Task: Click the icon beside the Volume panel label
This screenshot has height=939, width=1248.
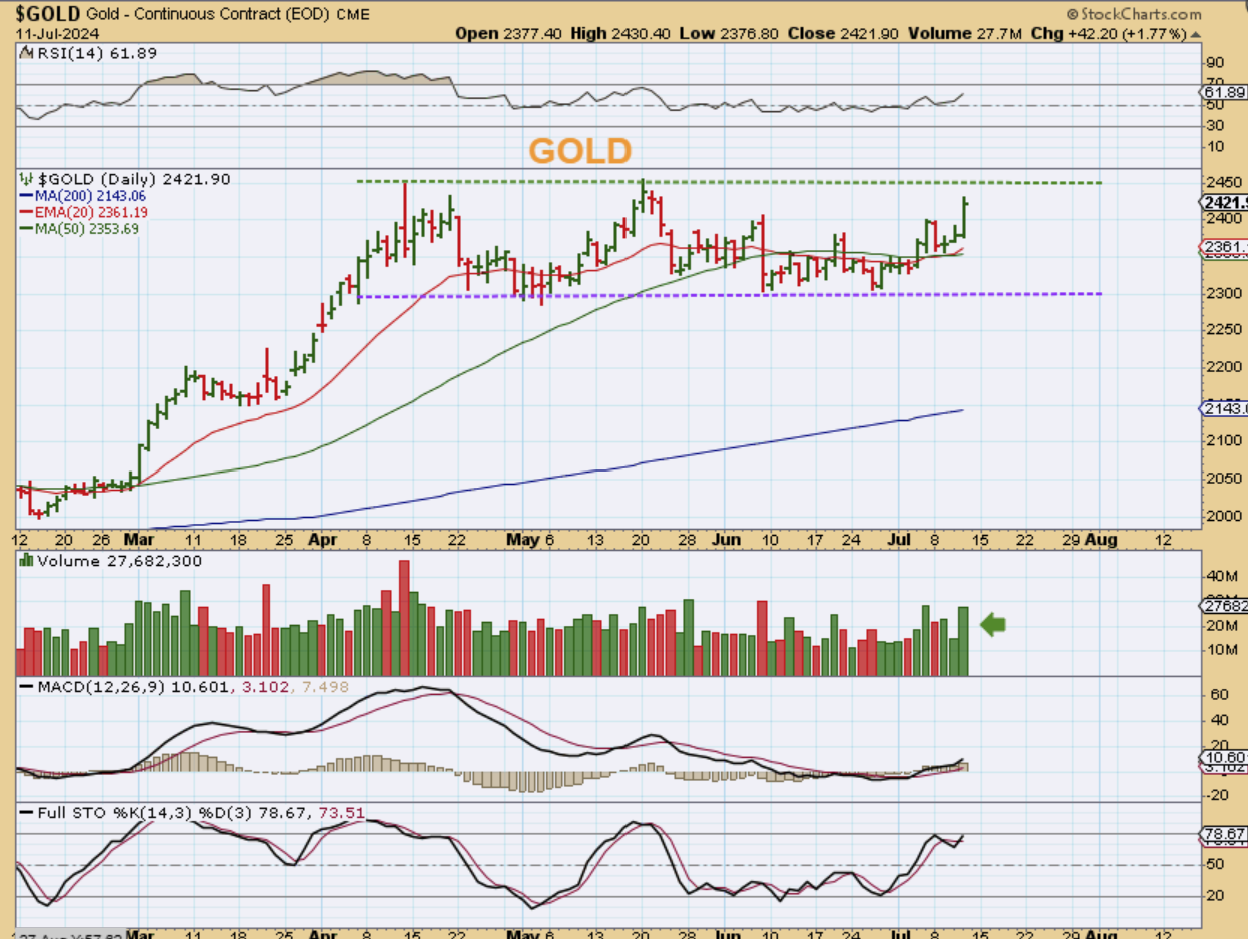Action: coord(26,561)
